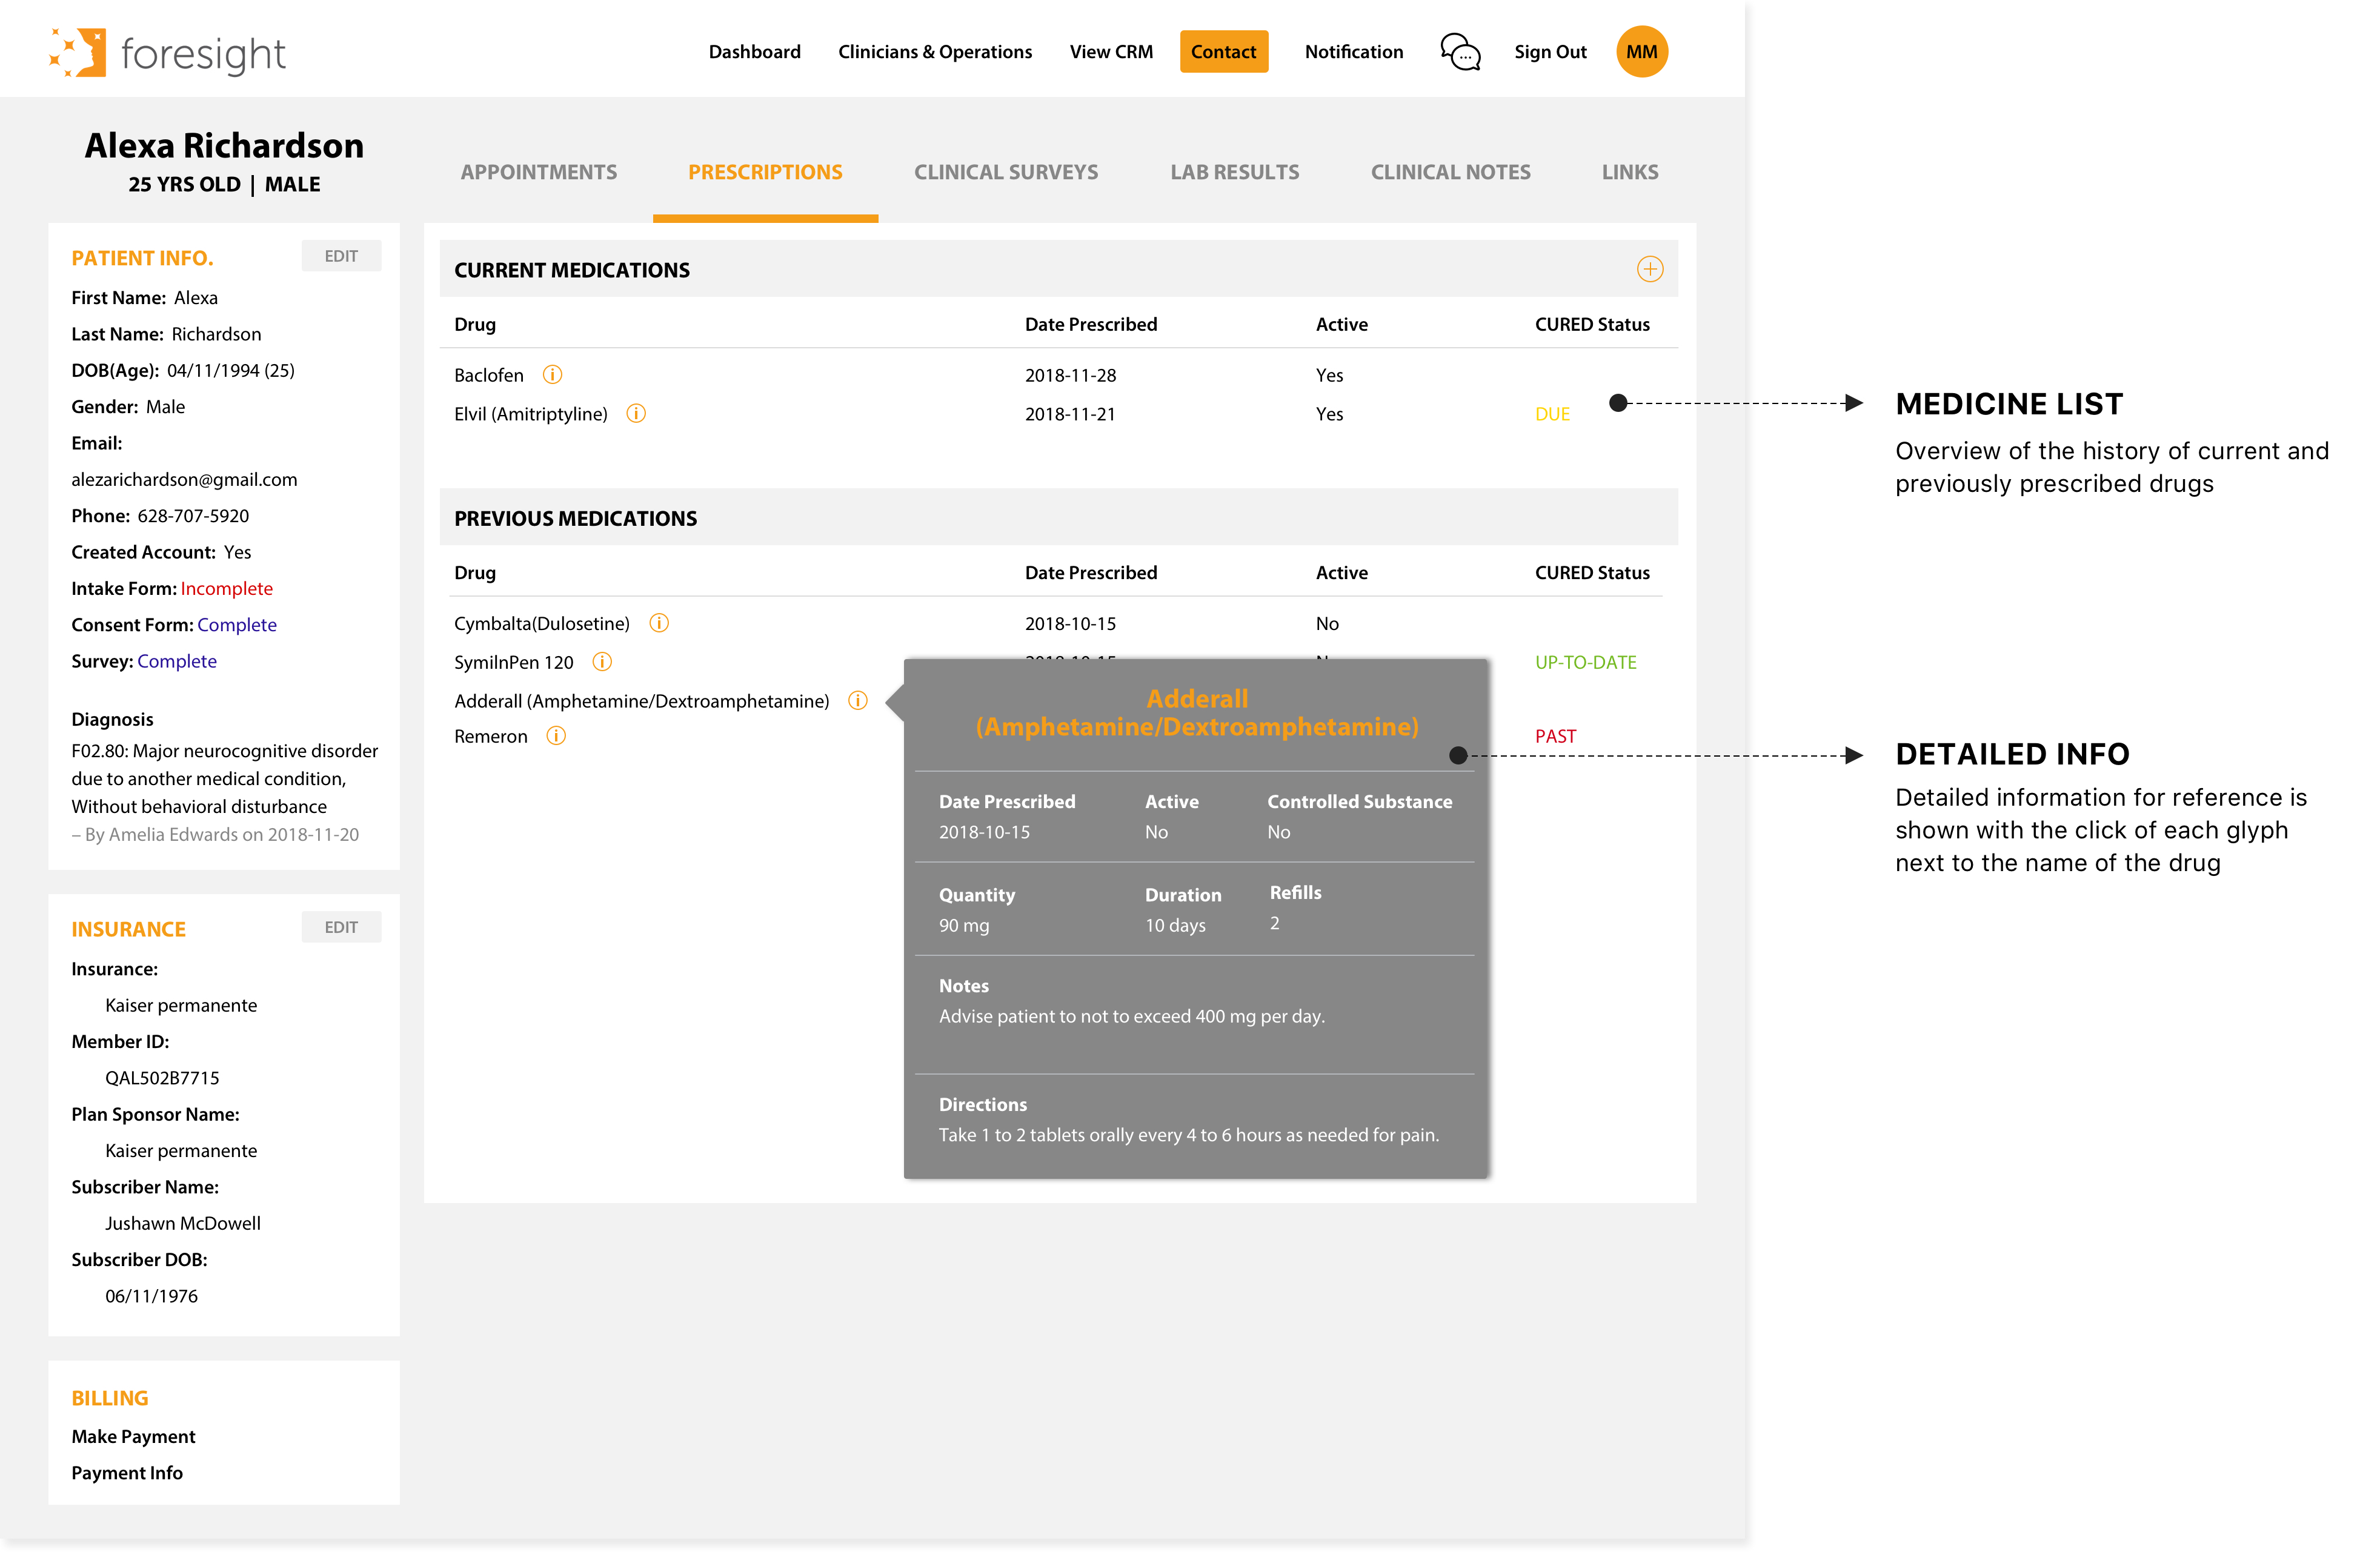Viewport: 2380px width, 1552px height.
Task: Click the Complete link for Consent Form
Action: pos(237,624)
